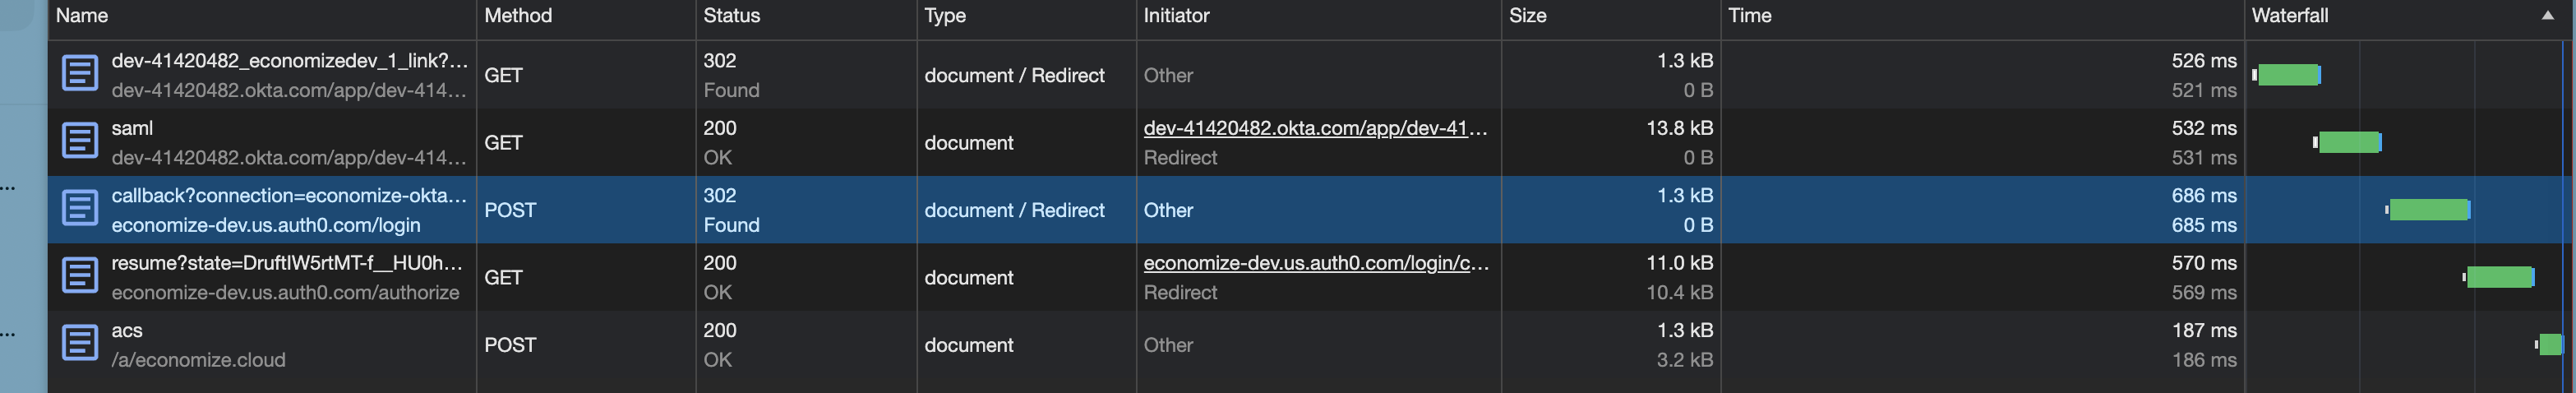Click document icon for the resume?state request

pyautogui.click(x=80, y=277)
